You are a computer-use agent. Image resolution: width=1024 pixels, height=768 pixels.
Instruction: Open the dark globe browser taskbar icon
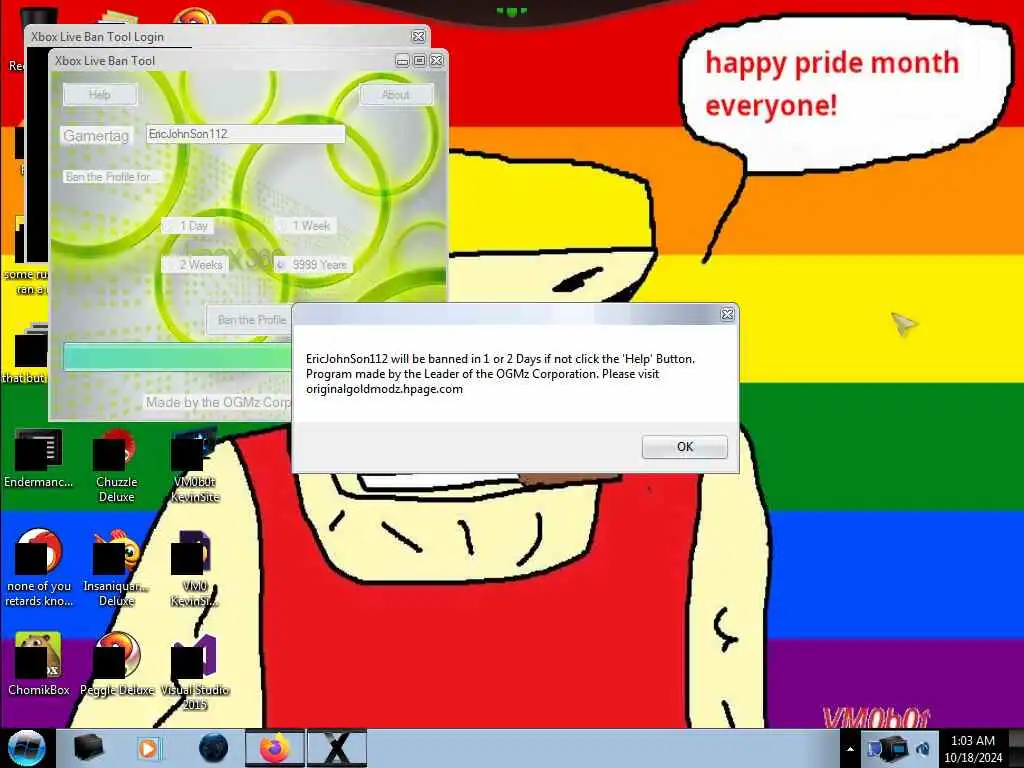(214, 748)
